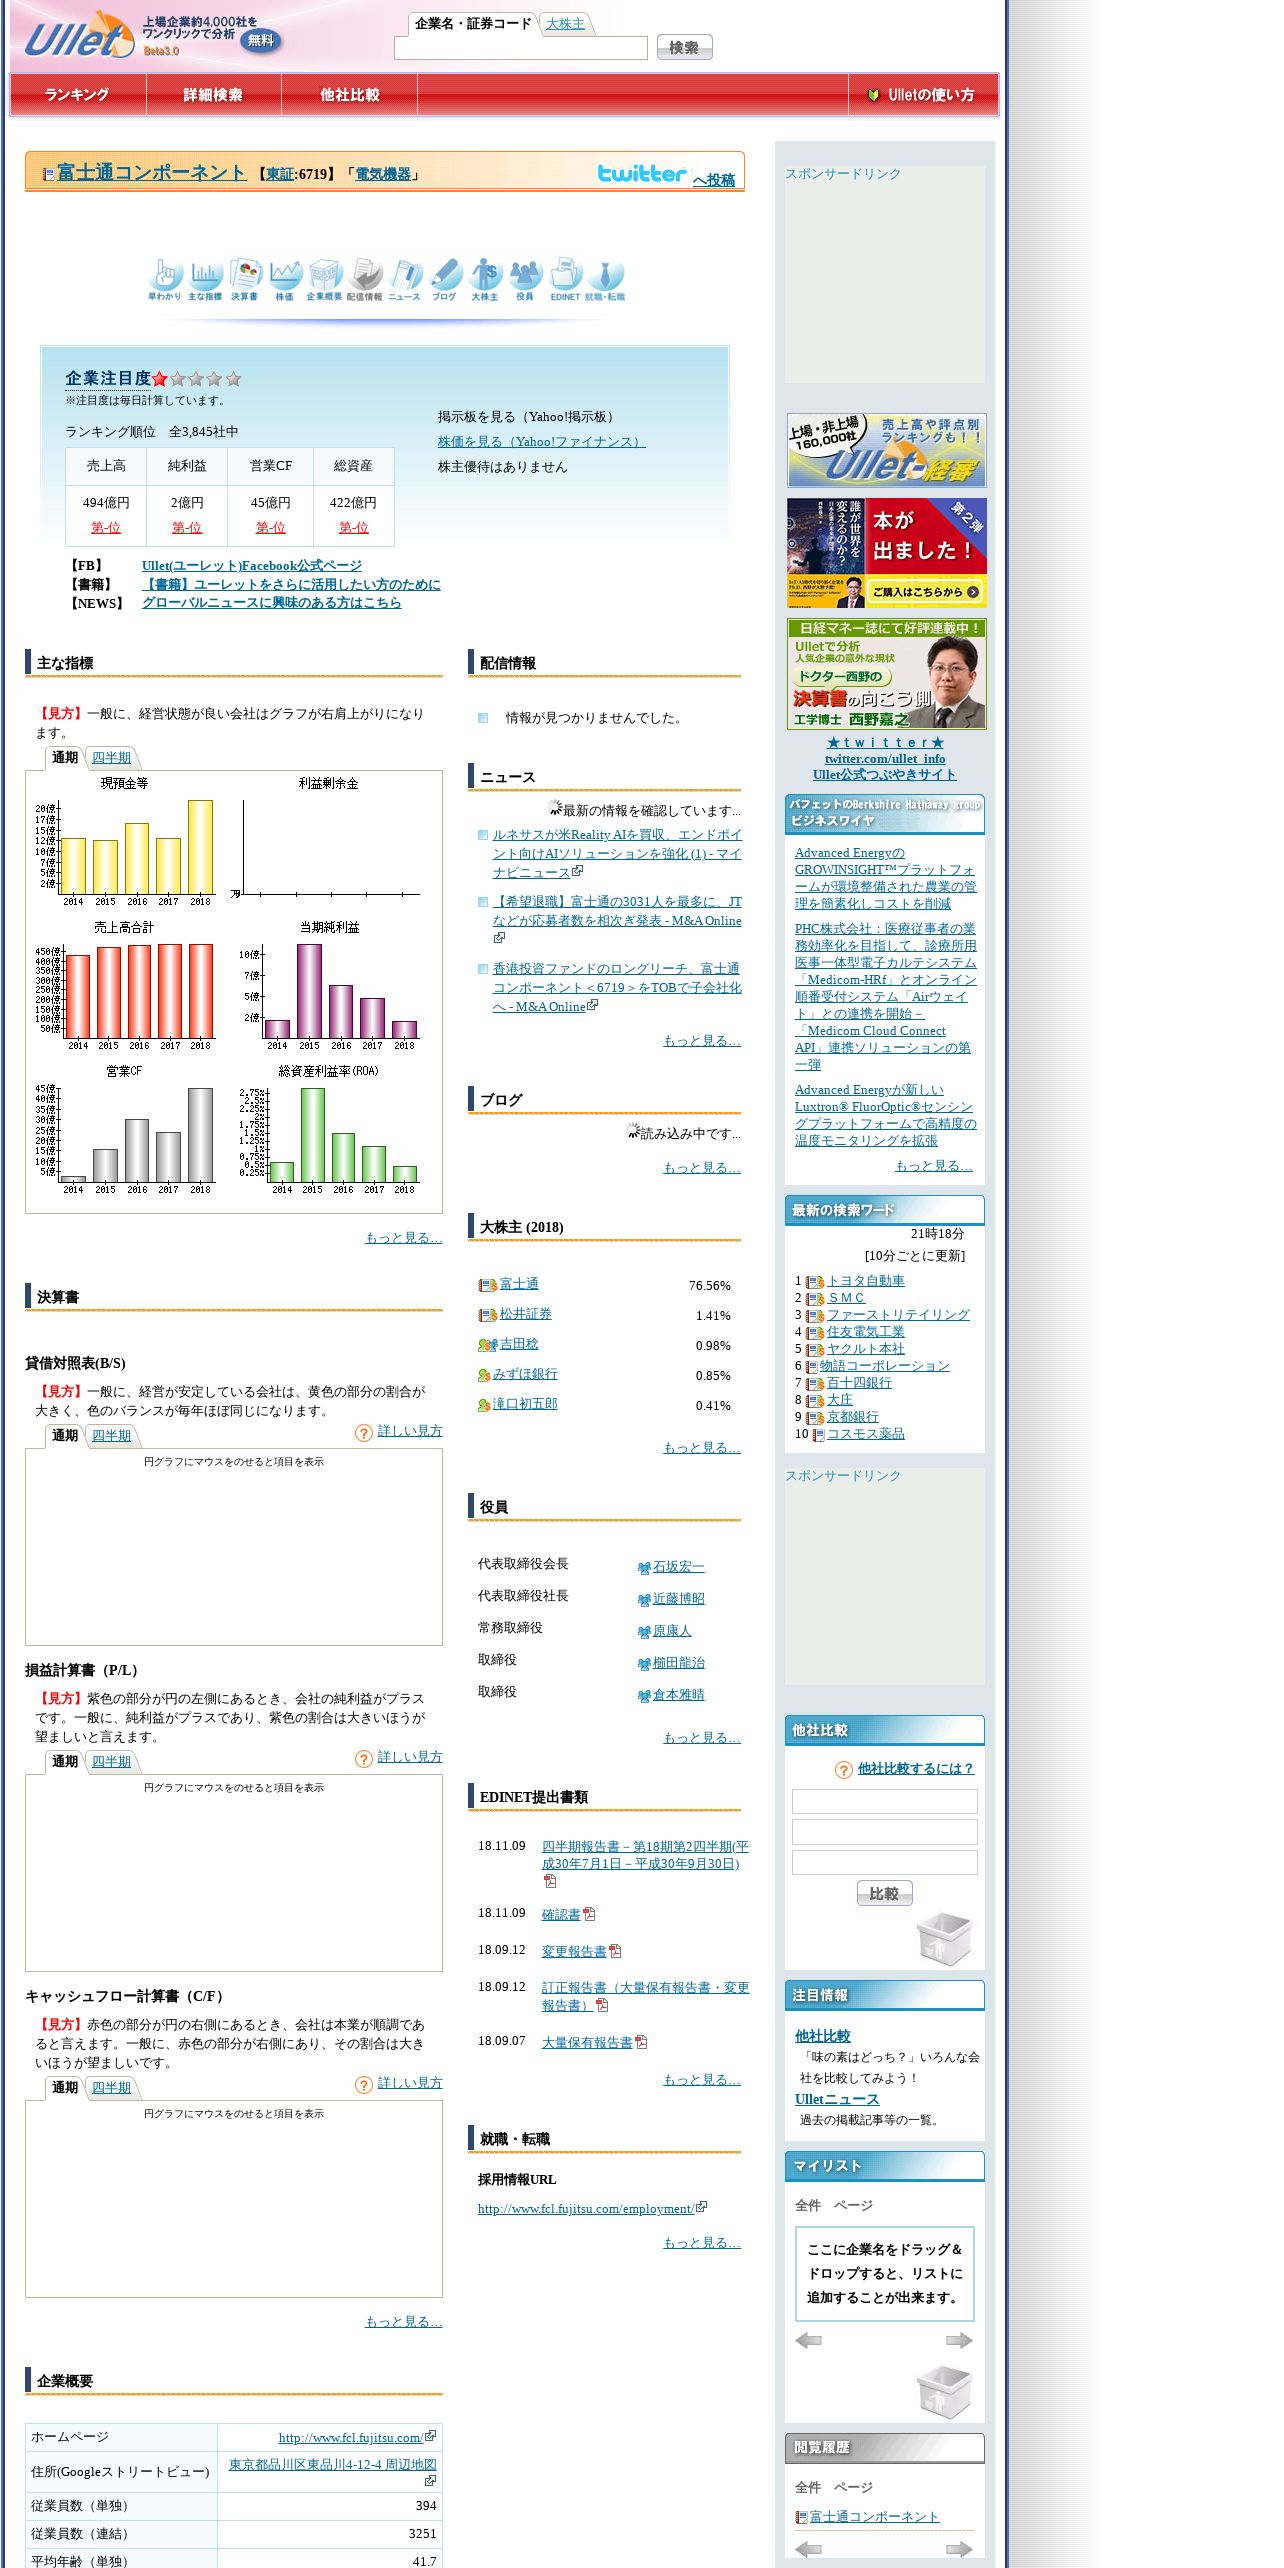
Task: Open the 役員 officers icon
Action: pyautogui.click(x=525, y=279)
